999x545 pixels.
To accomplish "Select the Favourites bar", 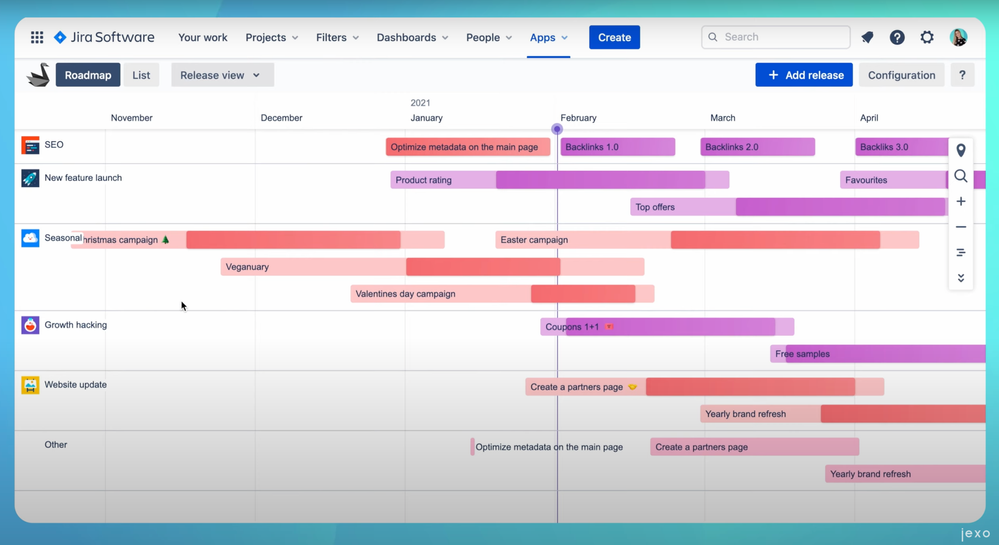I will (895, 180).
